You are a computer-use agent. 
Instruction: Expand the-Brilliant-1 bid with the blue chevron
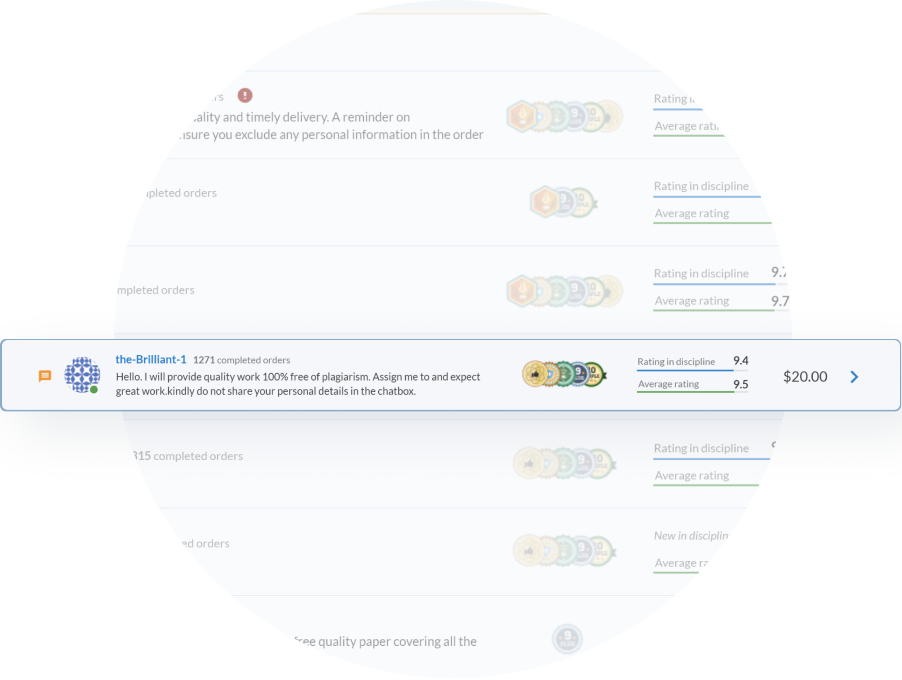(x=854, y=377)
